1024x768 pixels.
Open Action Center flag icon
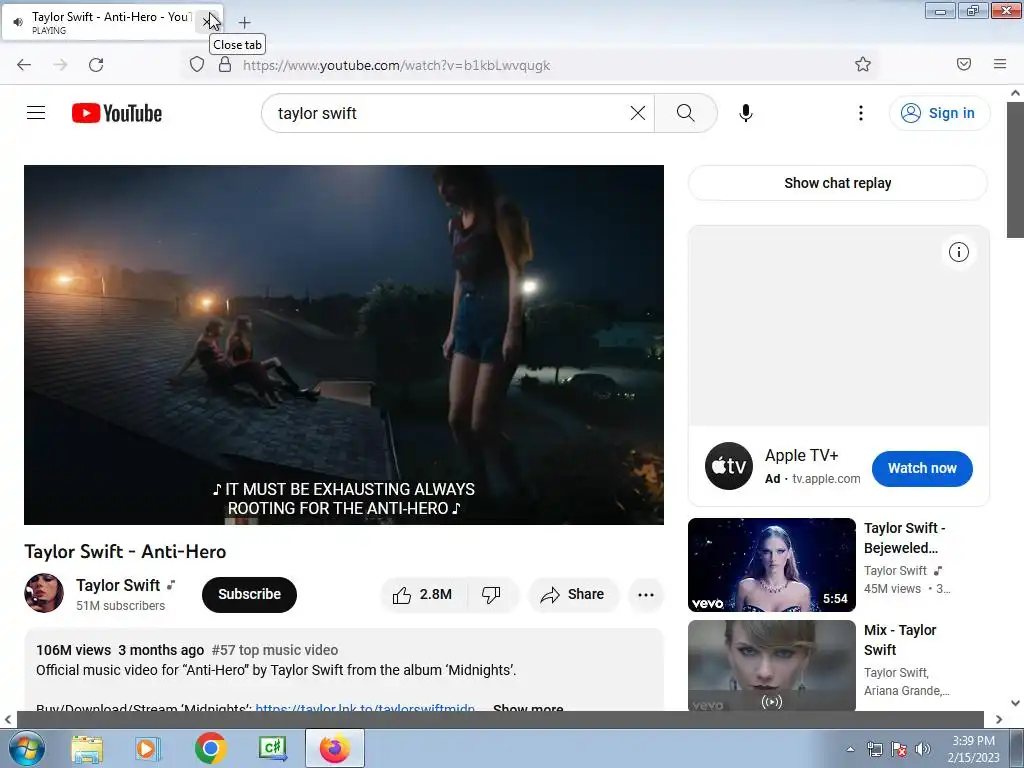899,749
